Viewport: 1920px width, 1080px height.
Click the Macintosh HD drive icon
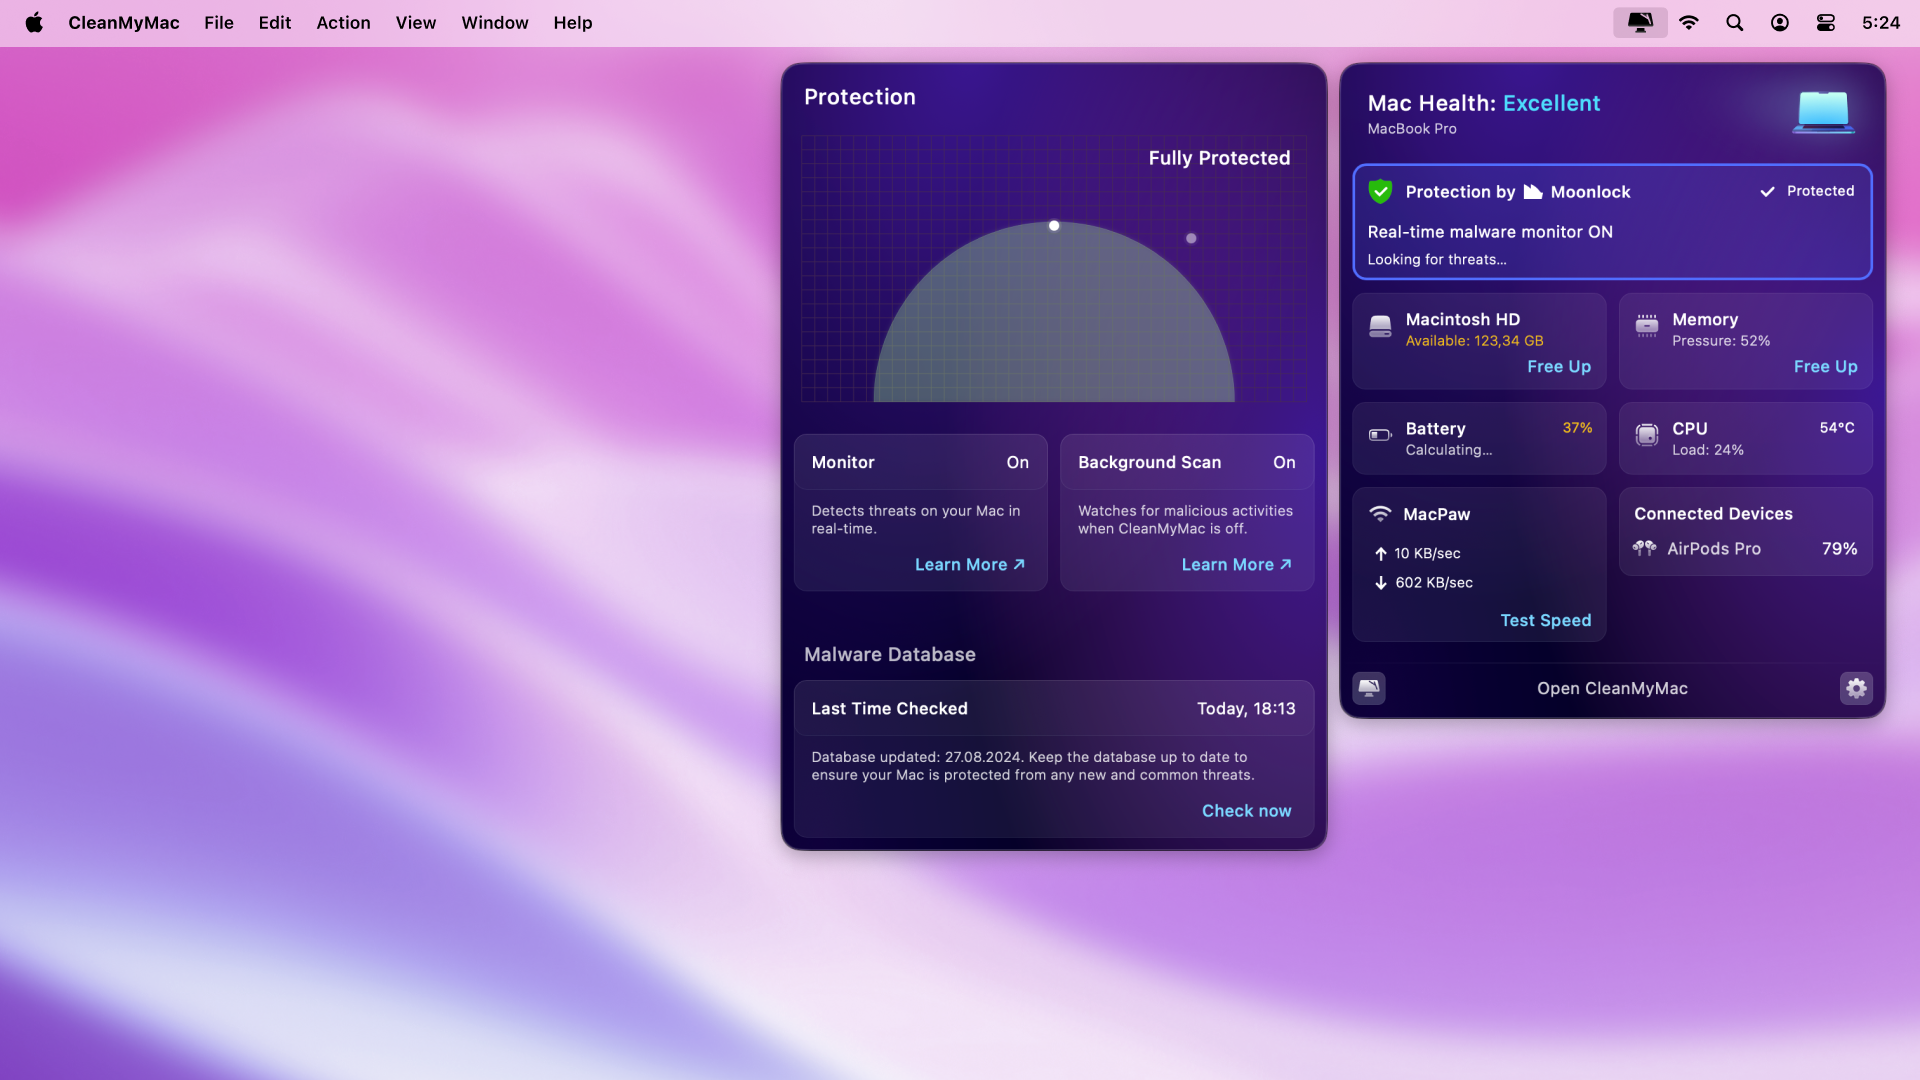tap(1380, 326)
